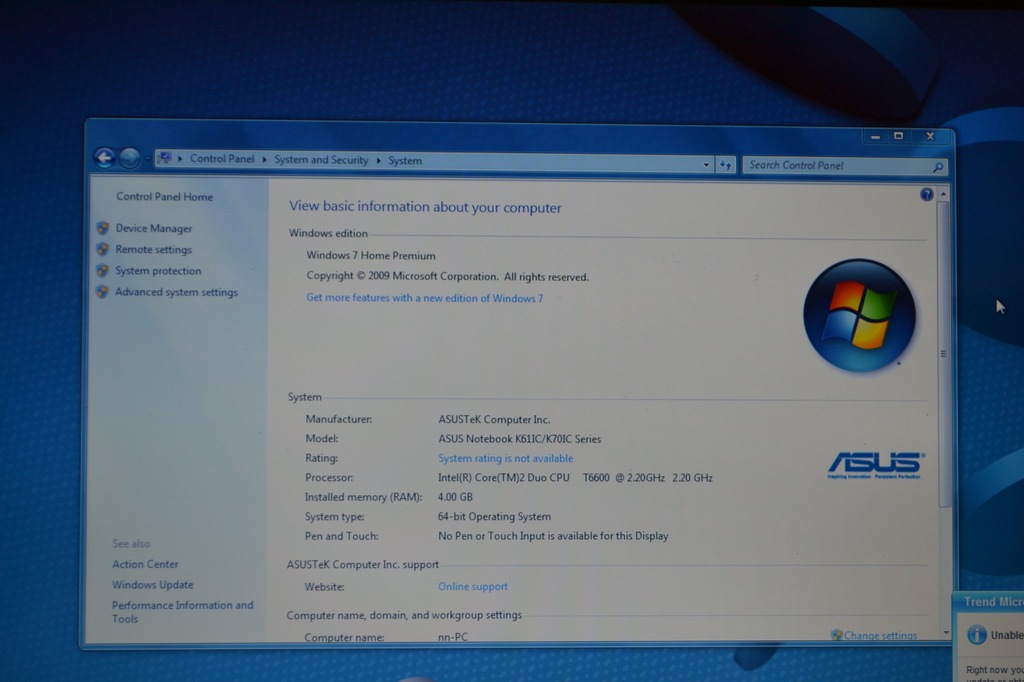Click System in the breadcrumb path
The width and height of the screenshot is (1024, 682).
(x=405, y=161)
